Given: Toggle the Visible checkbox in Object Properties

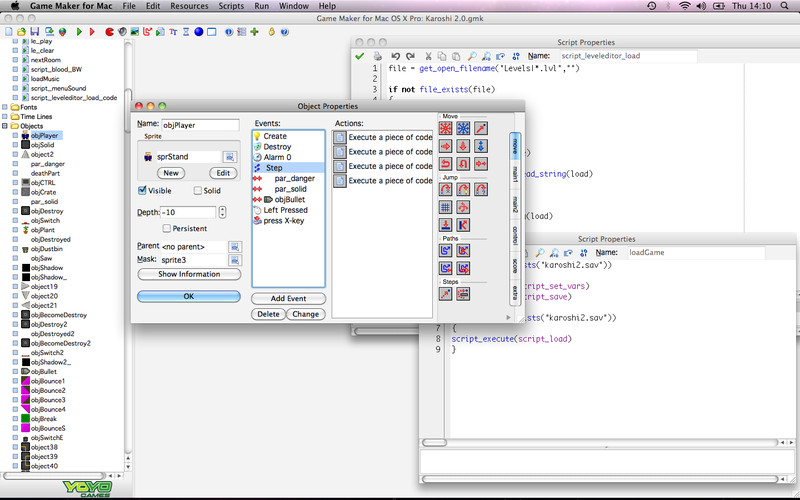Looking at the screenshot, I should [142, 190].
